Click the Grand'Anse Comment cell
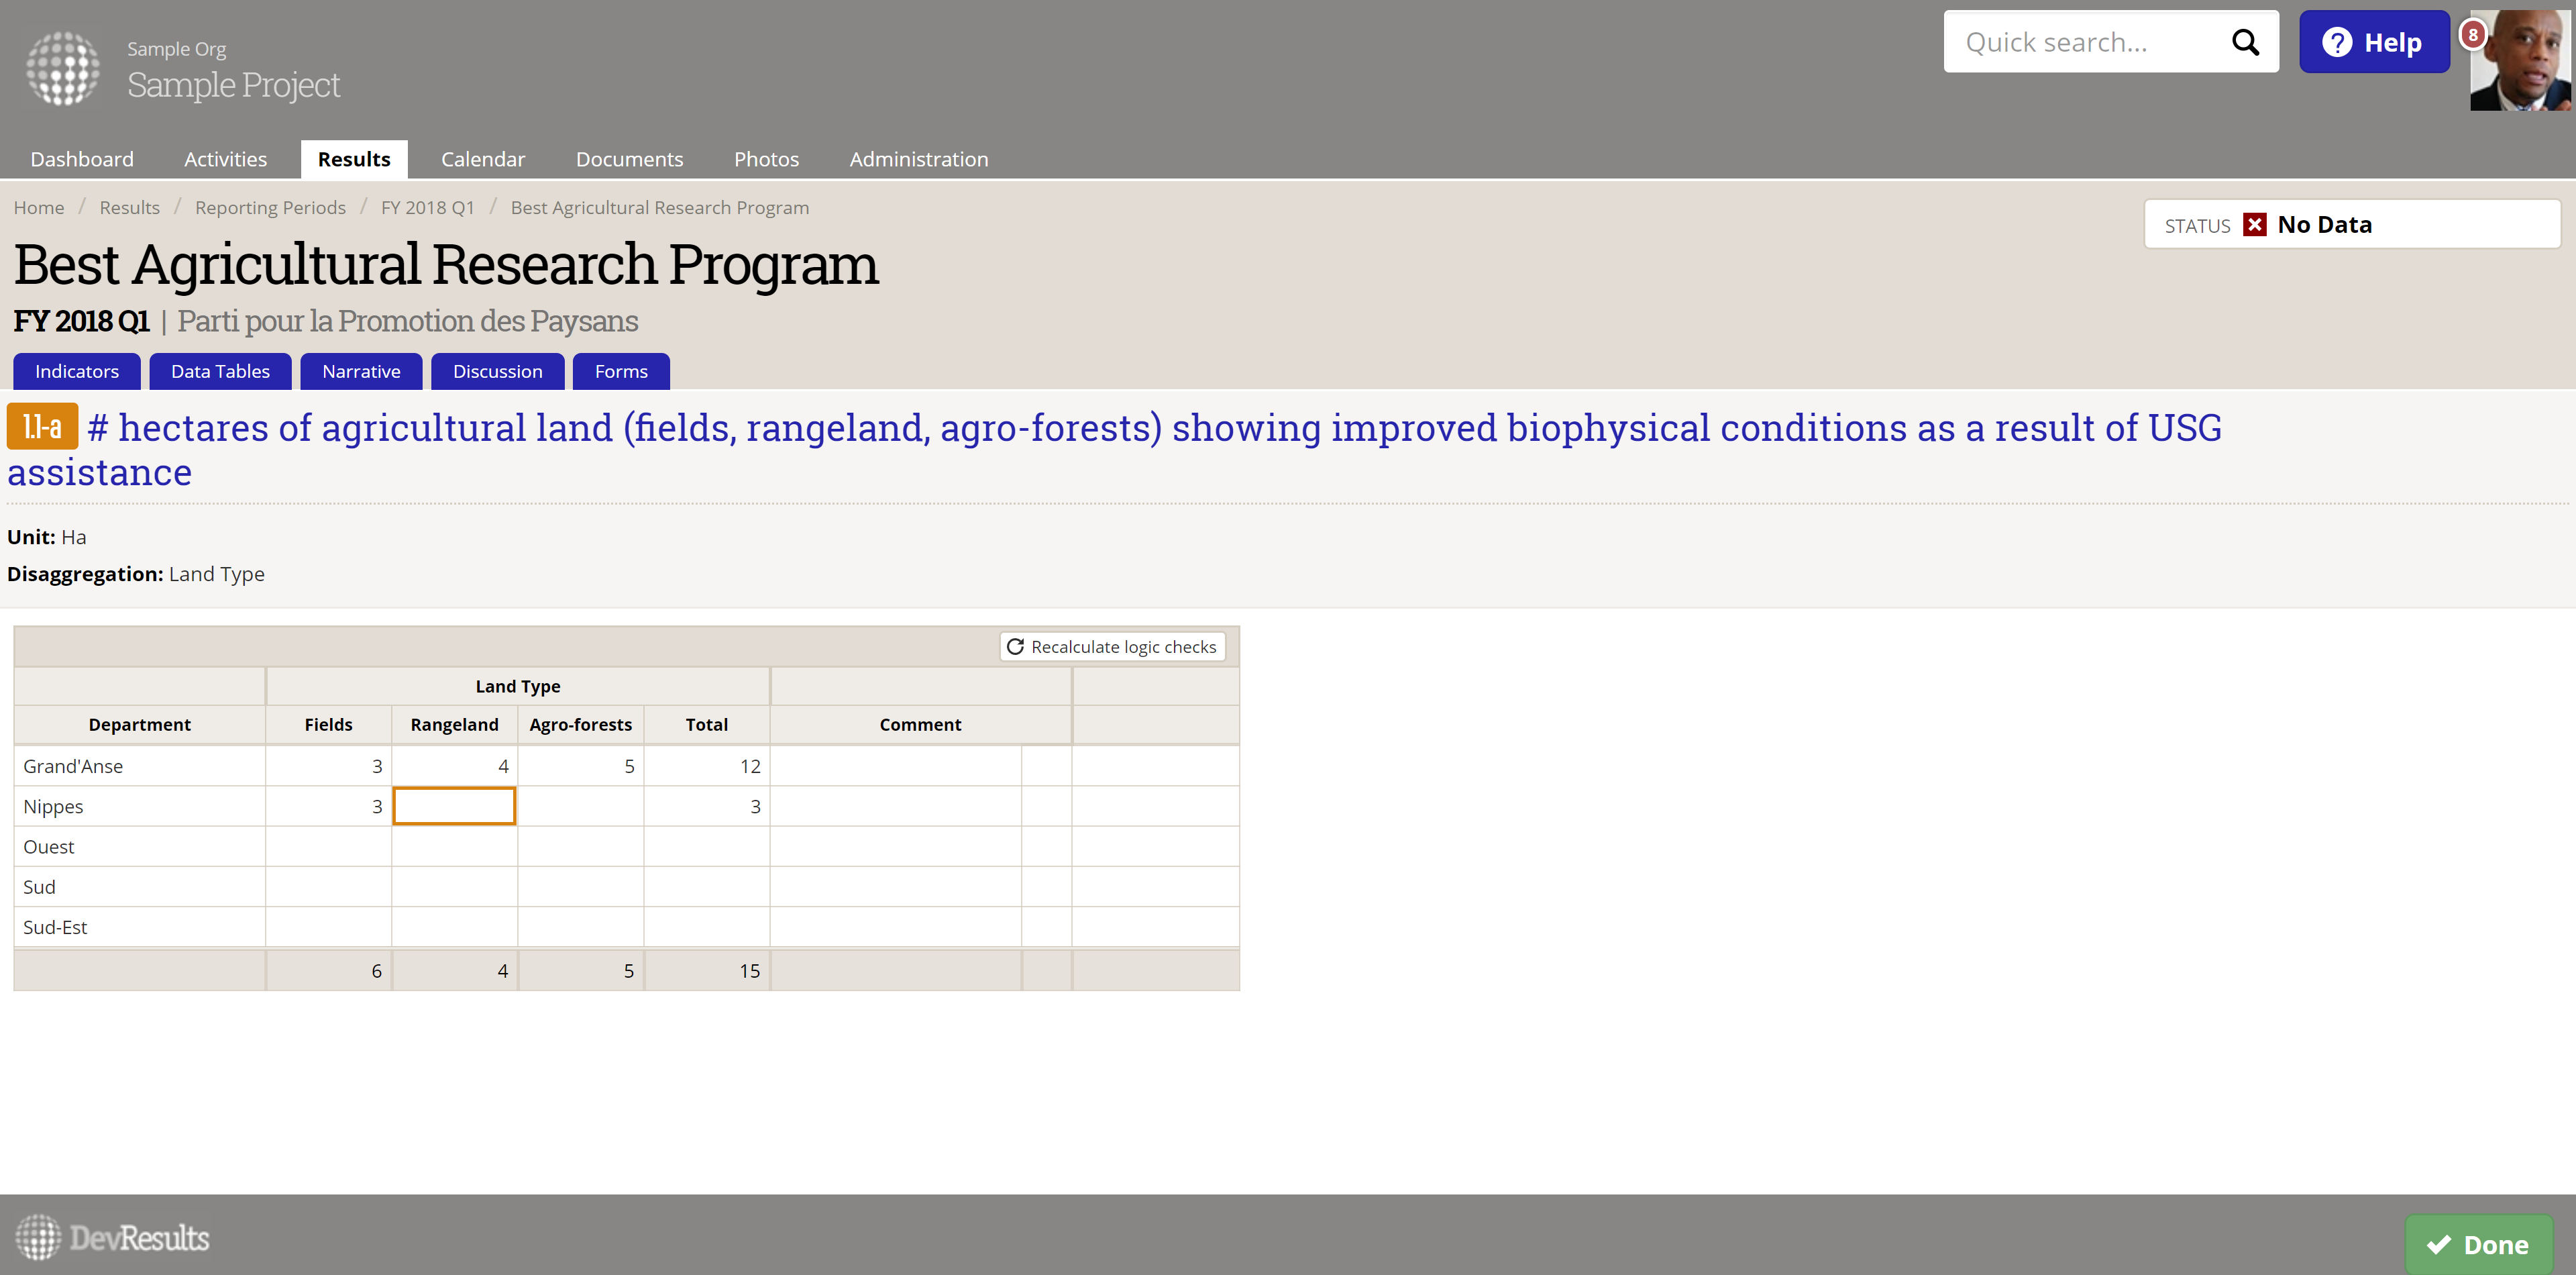Screen dimensions: 2576x1275 pos(895,766)
